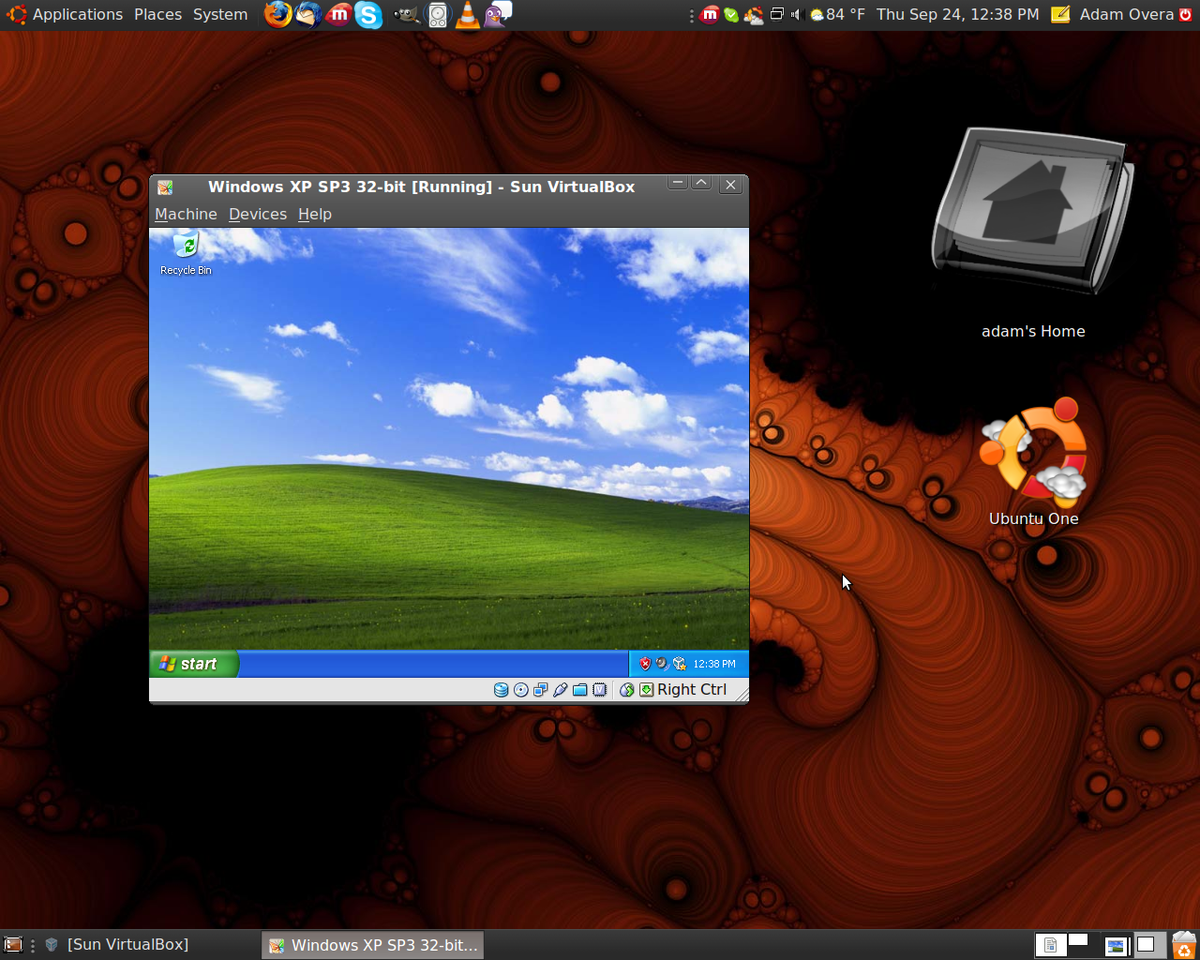Launch Firefox from the top panel
Image resolution: width=1200 pixels, height=960 pixels.
tap(277, 15)
